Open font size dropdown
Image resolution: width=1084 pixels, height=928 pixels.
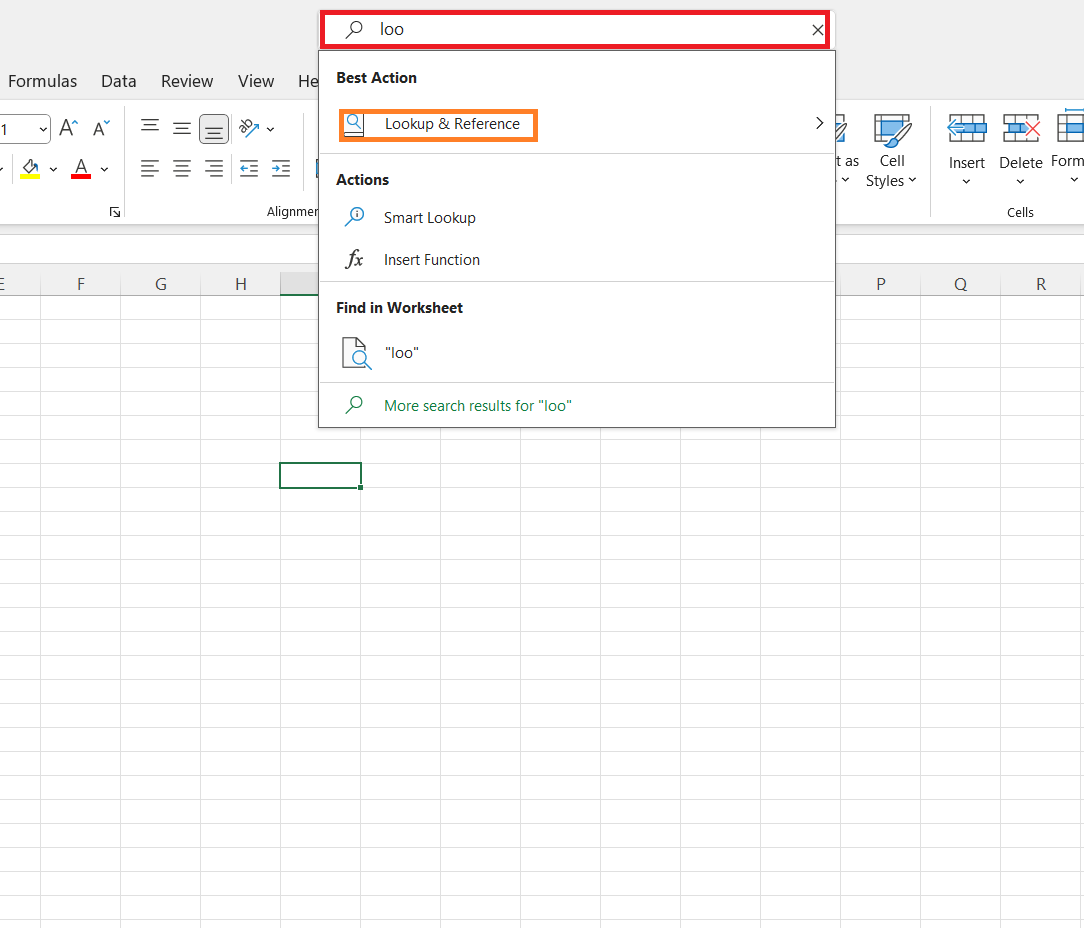point(43,129)
